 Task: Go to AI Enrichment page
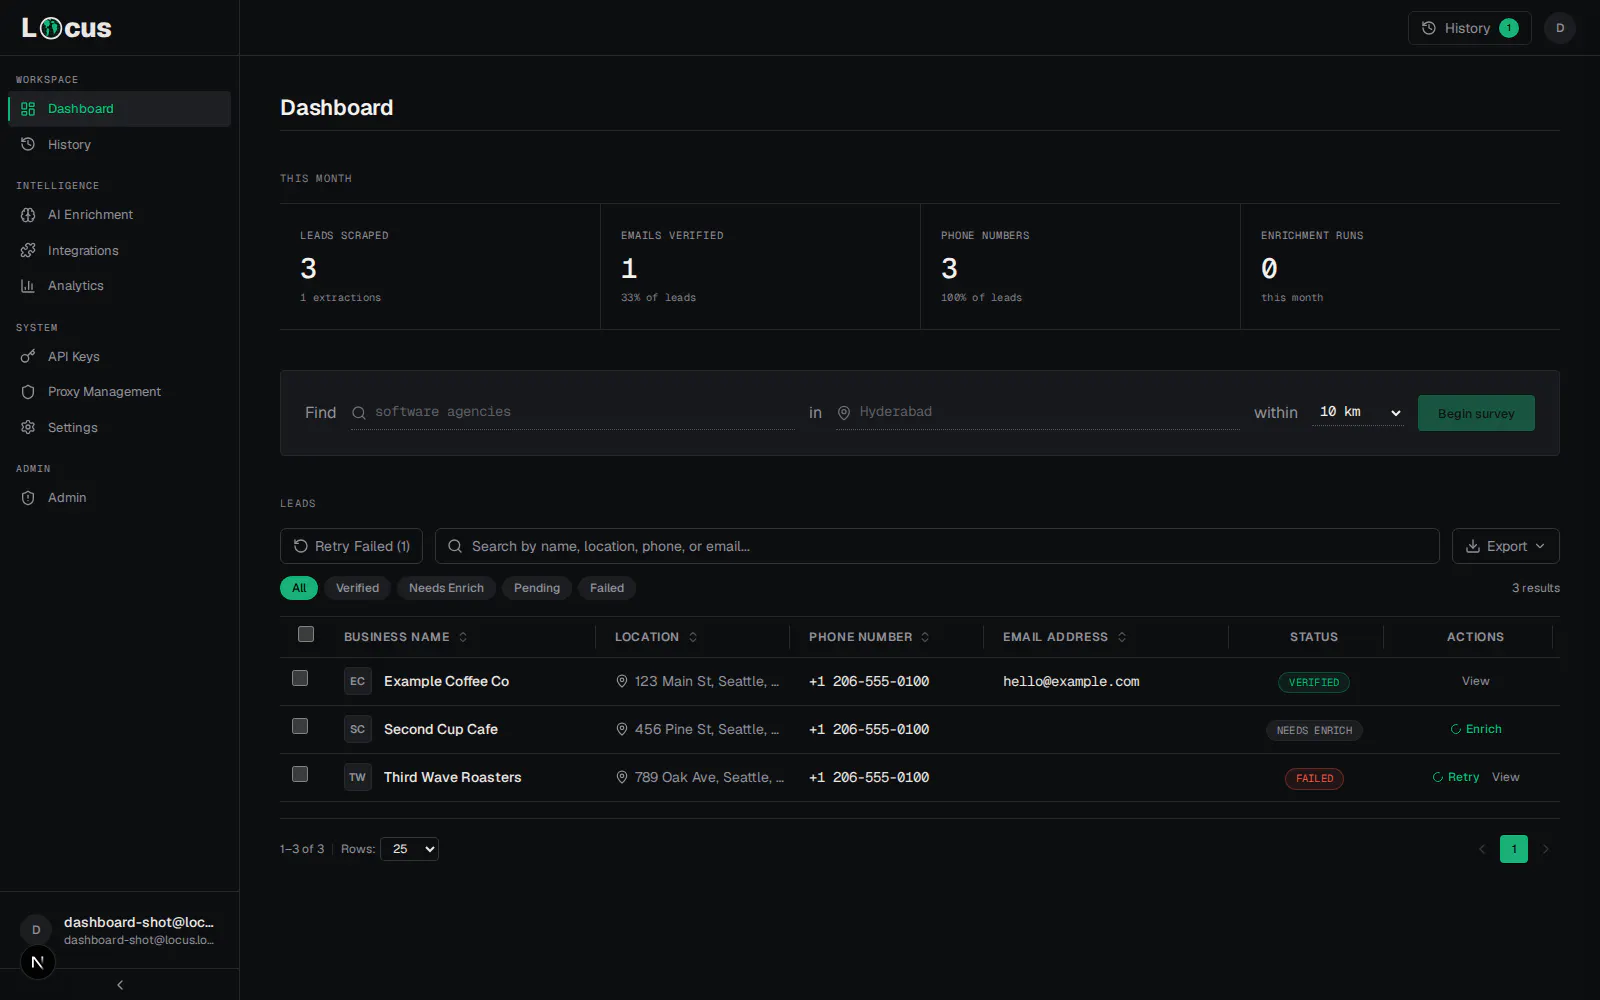[x=119, y=215]
